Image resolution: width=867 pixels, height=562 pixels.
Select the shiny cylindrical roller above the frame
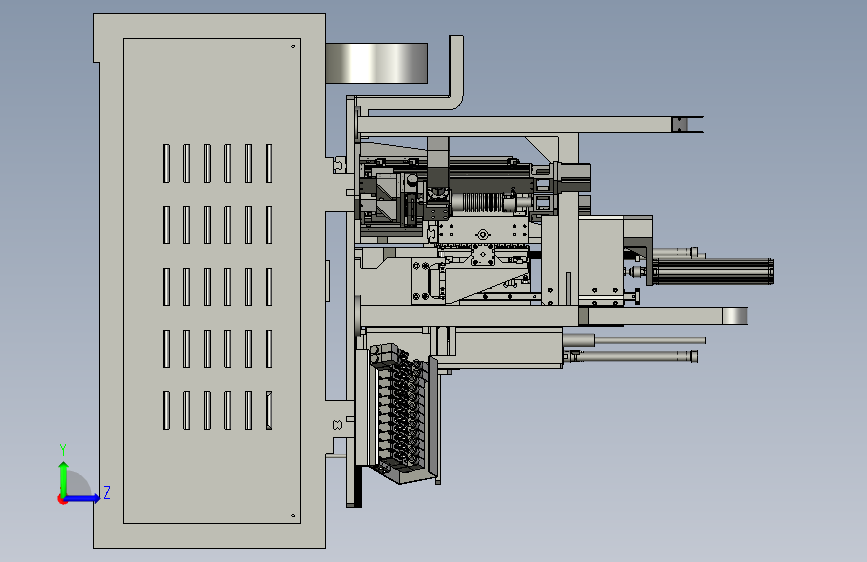377,63
